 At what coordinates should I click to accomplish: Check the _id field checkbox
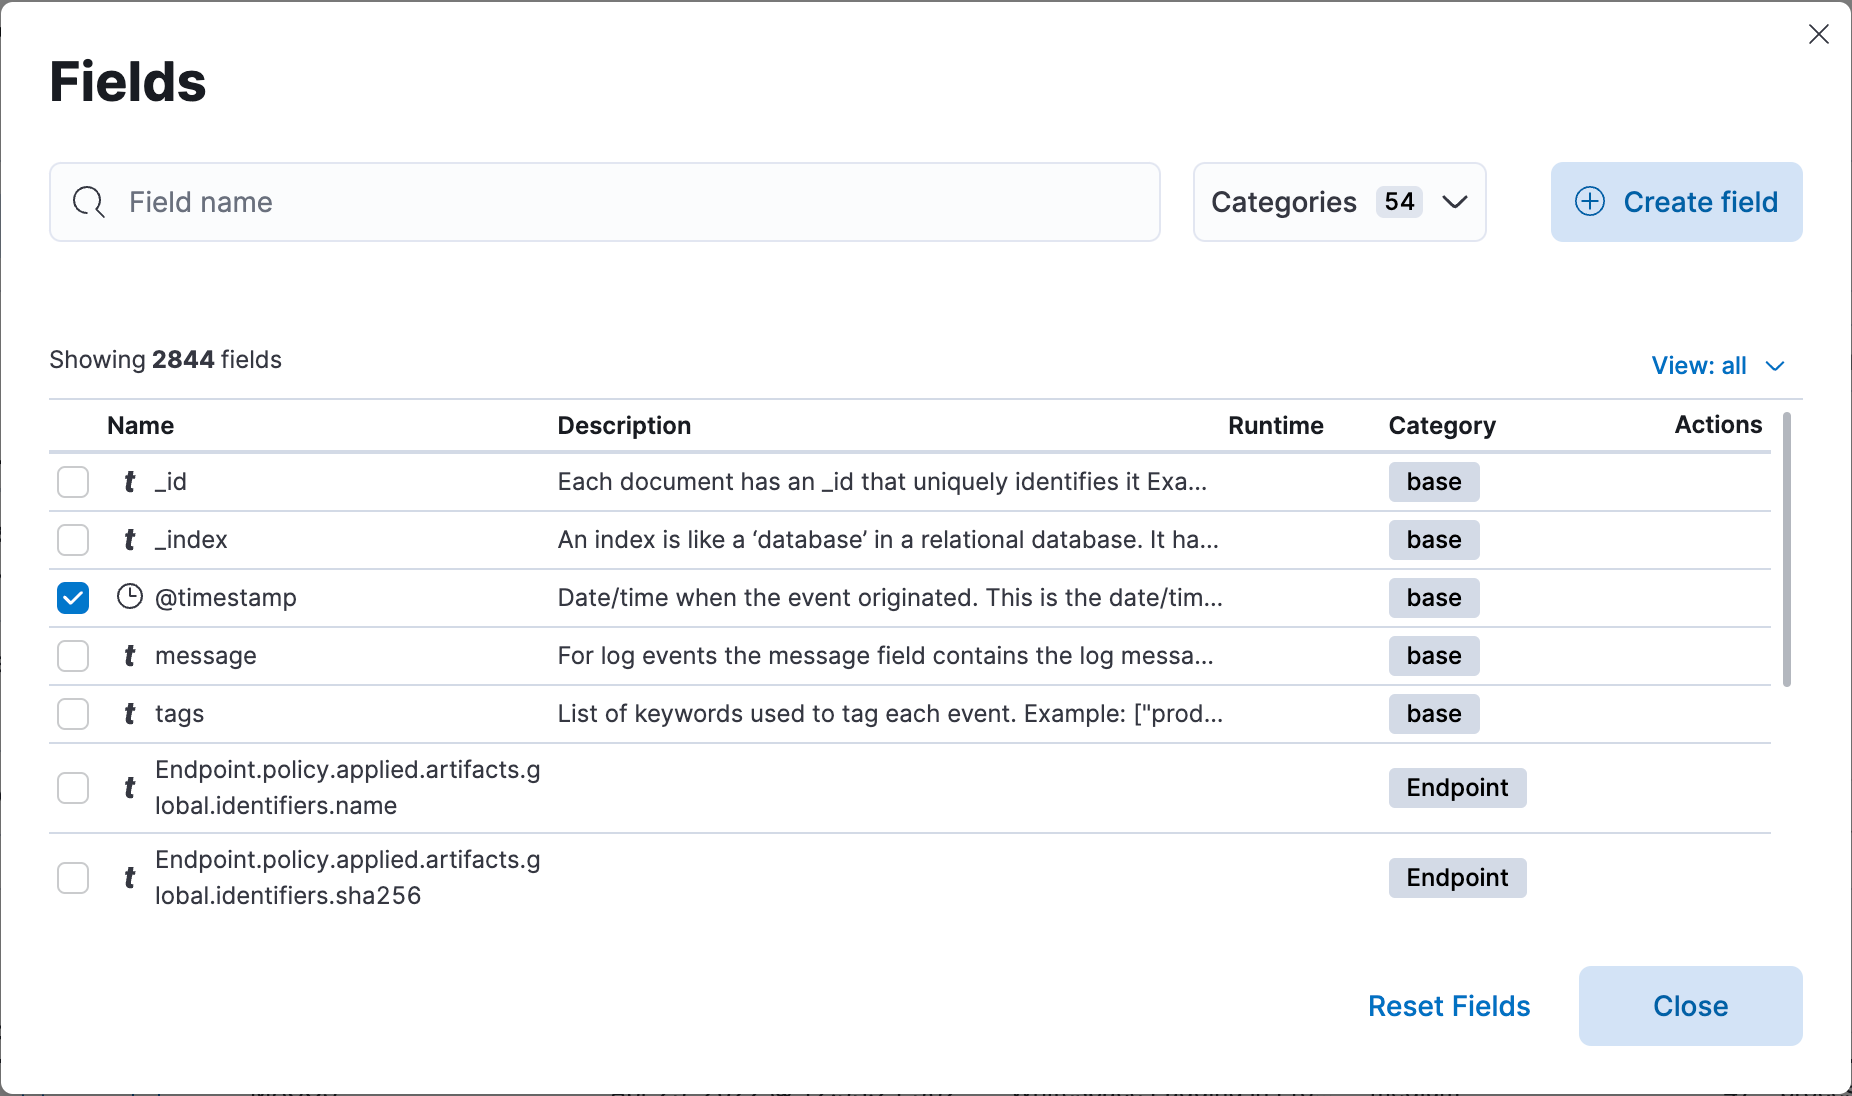(x=72, y=482)
